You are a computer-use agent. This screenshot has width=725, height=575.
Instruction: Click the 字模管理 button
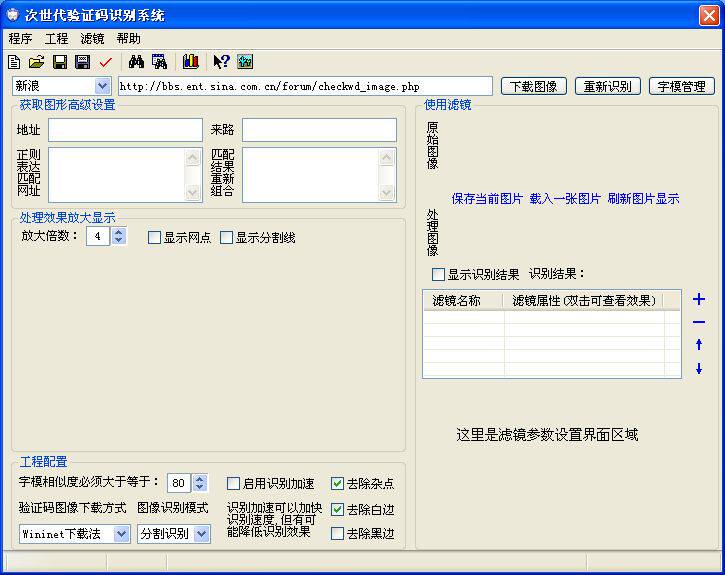(682, 86)
